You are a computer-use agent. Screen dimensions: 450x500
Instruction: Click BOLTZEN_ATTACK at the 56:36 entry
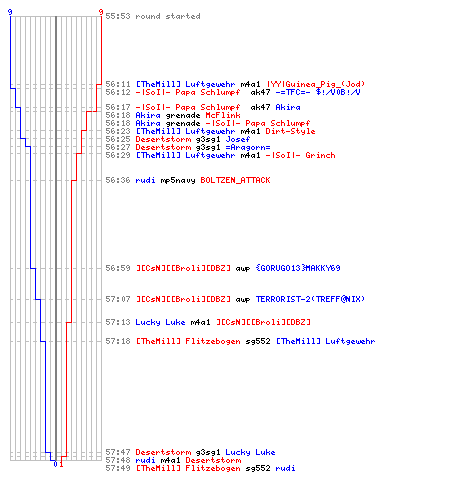[x=235, y=180]
